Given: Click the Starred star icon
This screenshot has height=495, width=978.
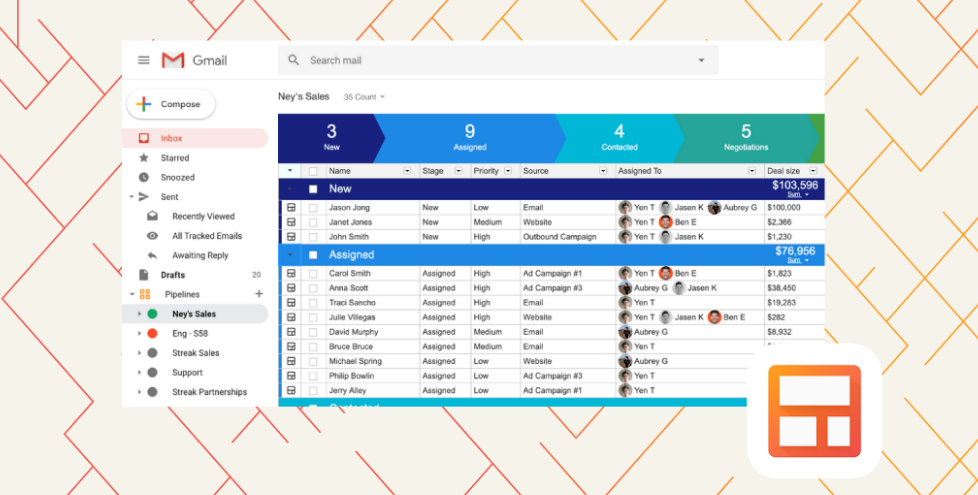Looking at the screenshot, I should [144, 158].
